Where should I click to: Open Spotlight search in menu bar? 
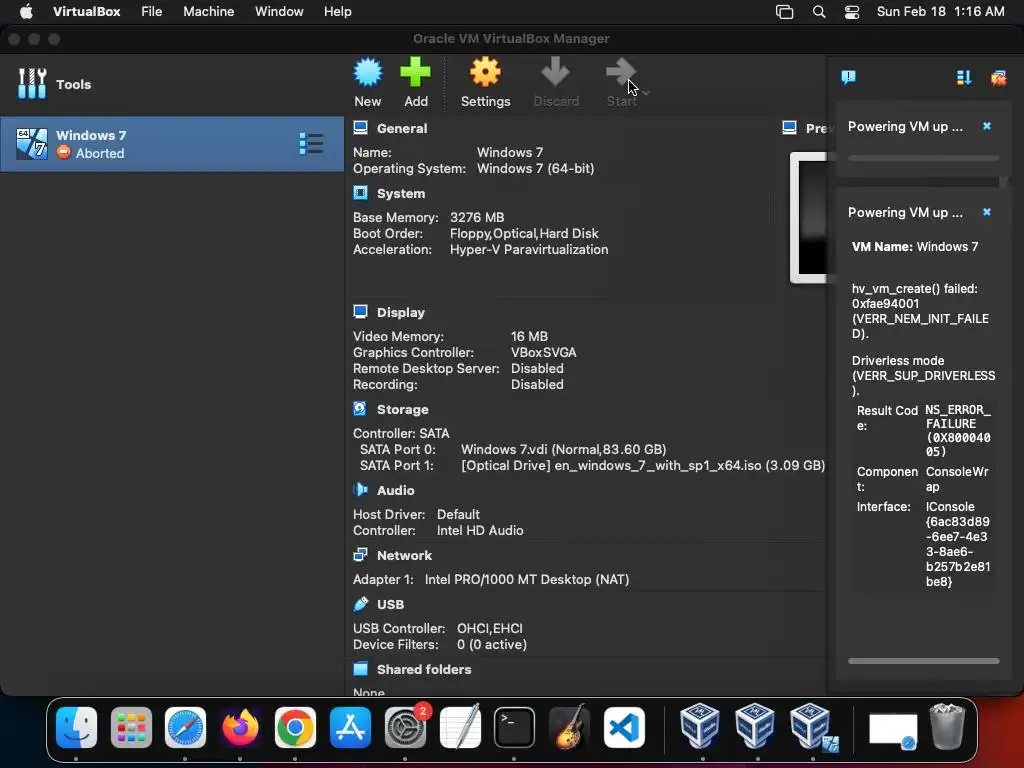point(819,12)
